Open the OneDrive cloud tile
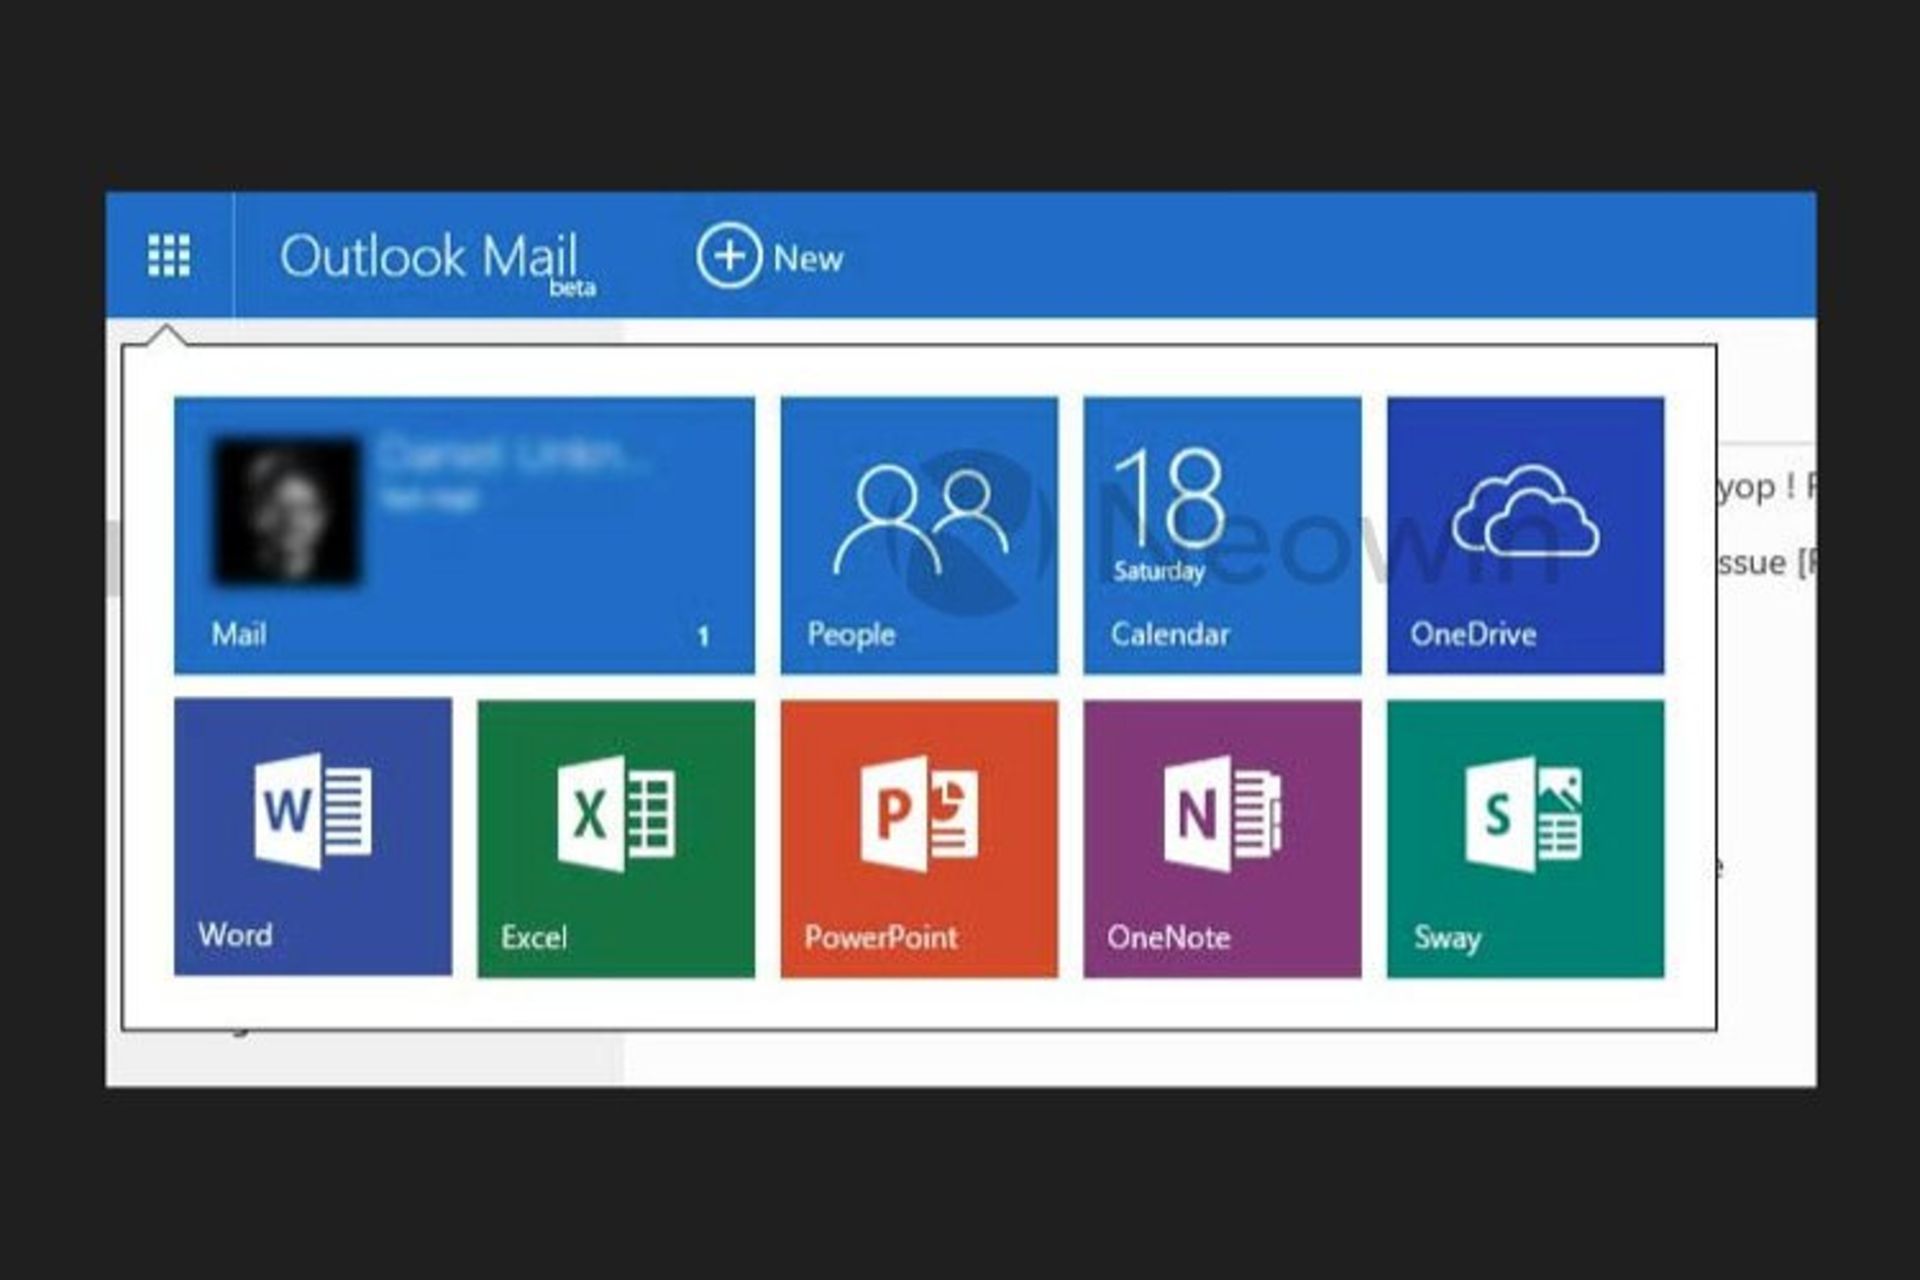This screenshot has width=1920, height=1280. [x=1525, y=535]
